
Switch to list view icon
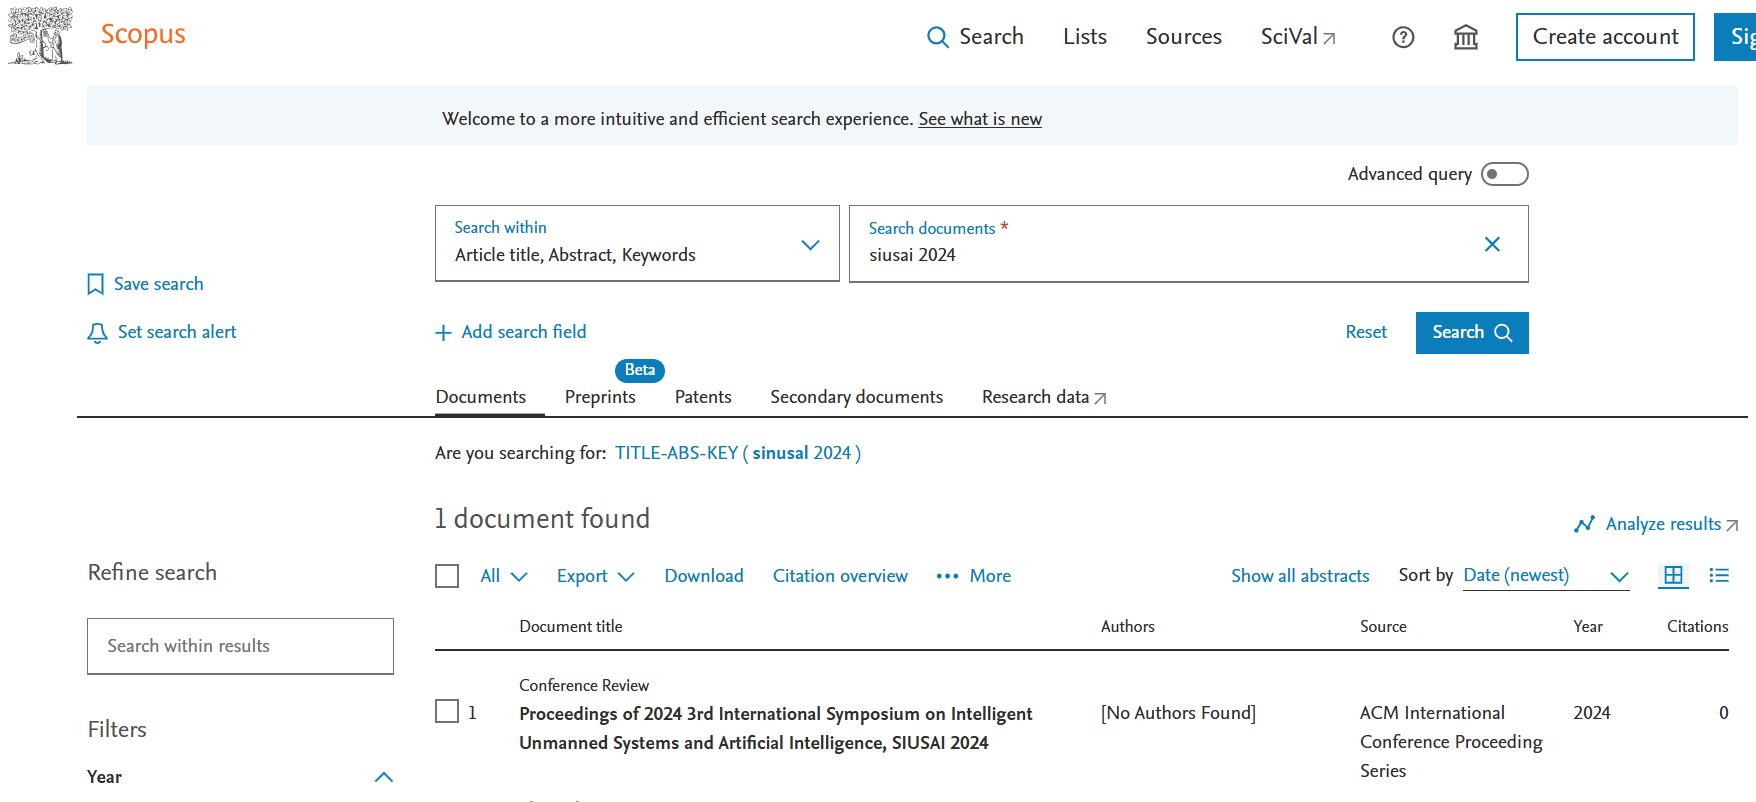click(1719, 575)
